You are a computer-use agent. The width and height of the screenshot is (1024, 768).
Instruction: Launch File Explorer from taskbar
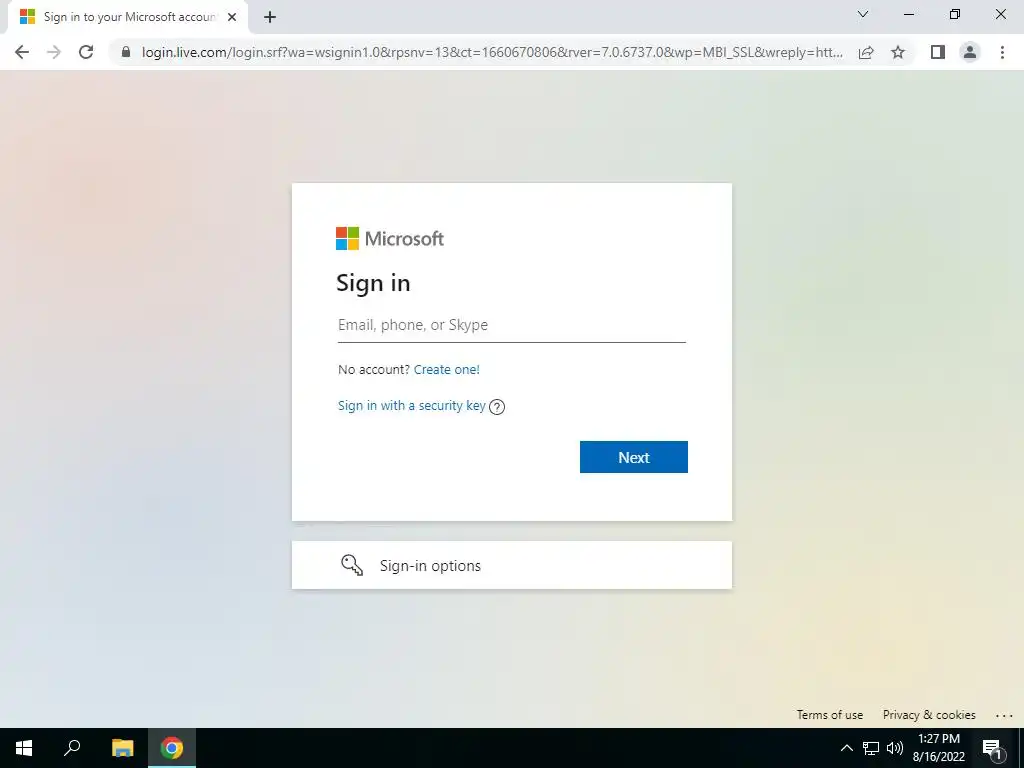point(122,748)
